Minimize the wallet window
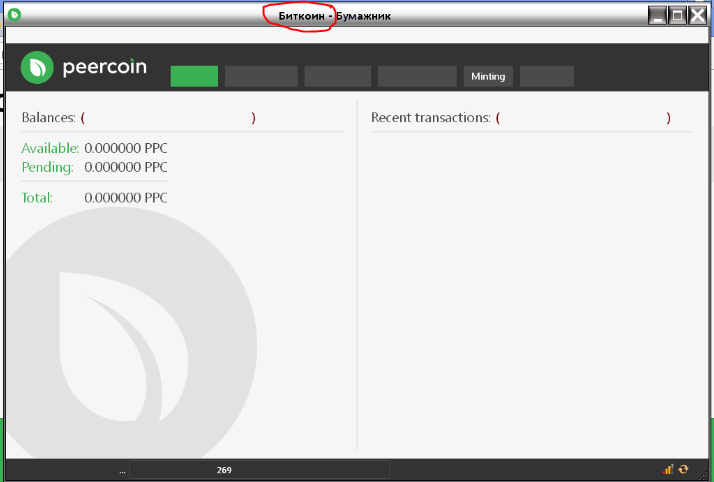714x482 pixels. (657, 15)
